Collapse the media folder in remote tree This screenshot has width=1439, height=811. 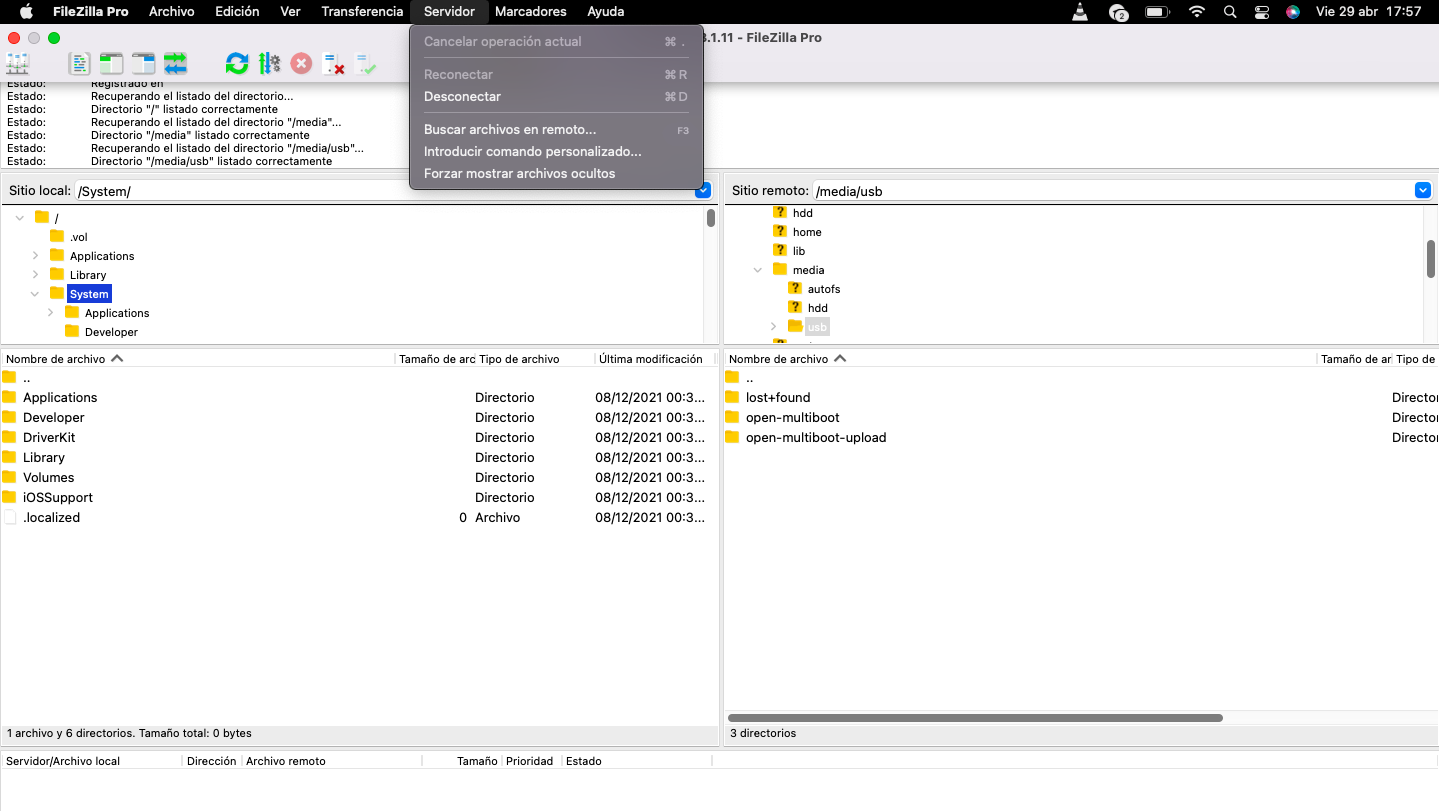pos(758,270)
